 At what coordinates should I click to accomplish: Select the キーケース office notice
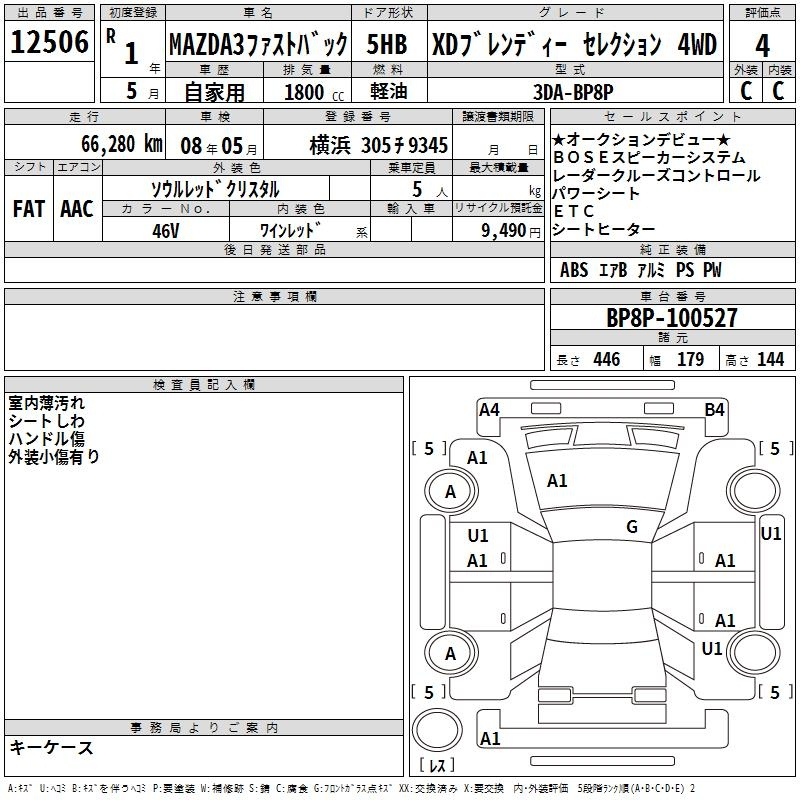(51, 748)
